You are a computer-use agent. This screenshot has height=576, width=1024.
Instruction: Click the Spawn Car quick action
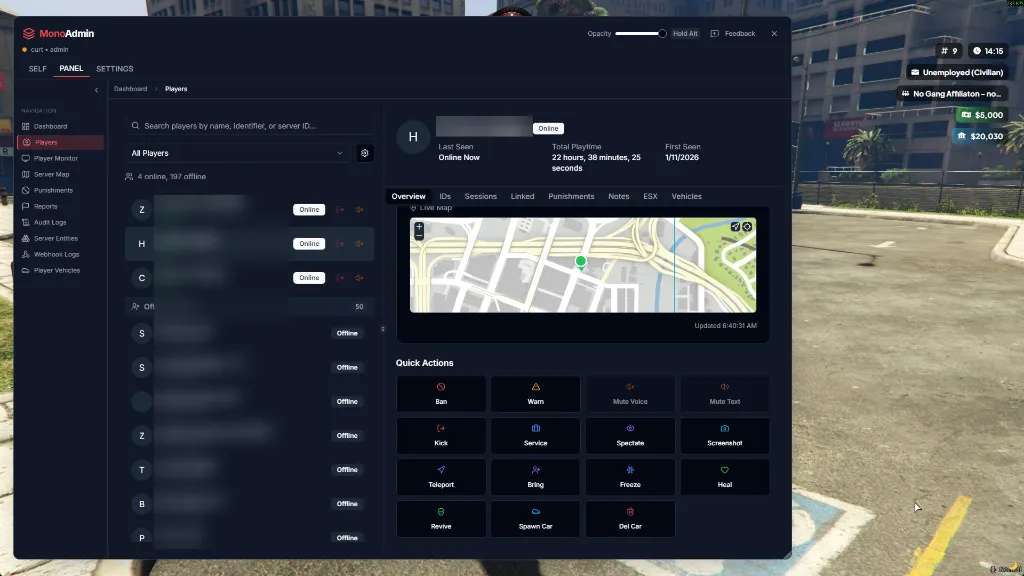pos(535,519)
